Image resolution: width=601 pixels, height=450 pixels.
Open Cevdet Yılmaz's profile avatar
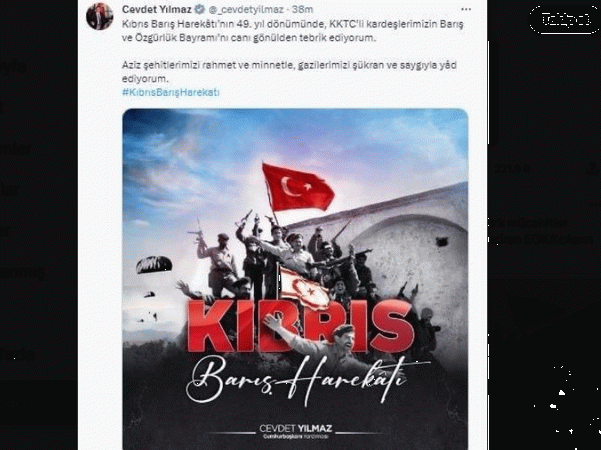(99, 16)
